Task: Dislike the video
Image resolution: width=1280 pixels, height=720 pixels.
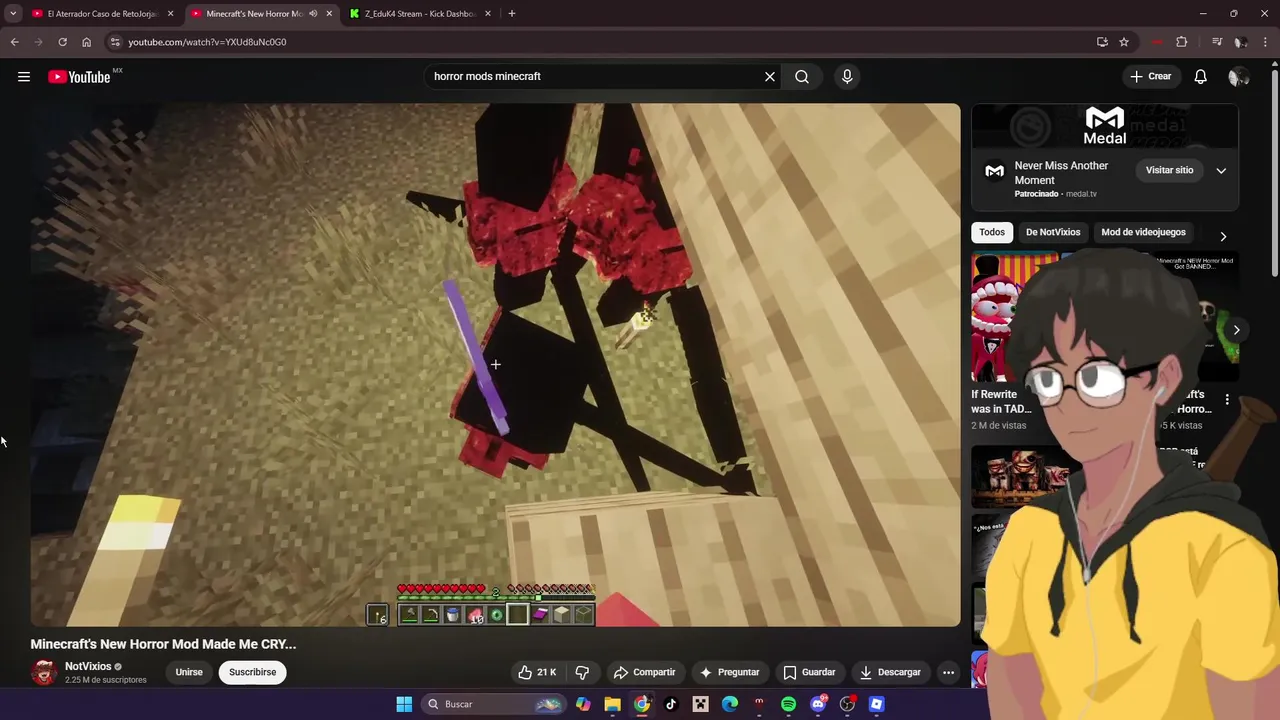Action: click(582, 672)
